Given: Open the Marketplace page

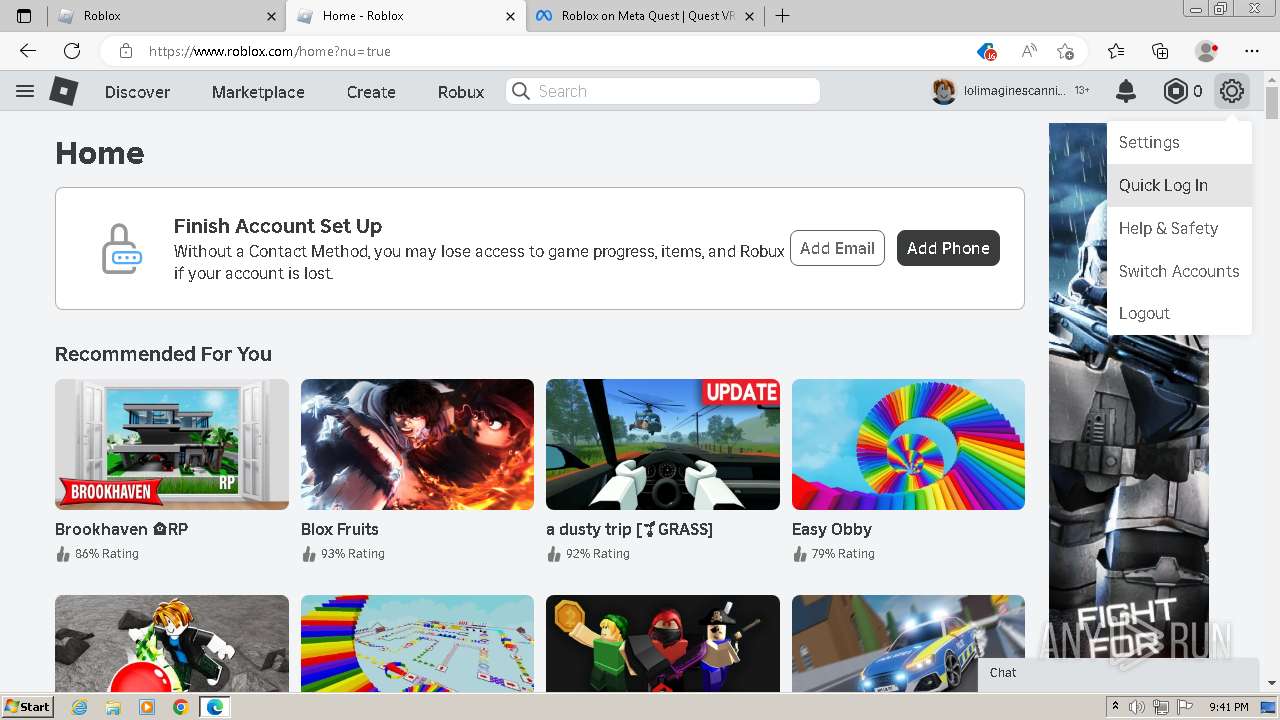Looking at the screenshot, I should [x=258, y=92].
